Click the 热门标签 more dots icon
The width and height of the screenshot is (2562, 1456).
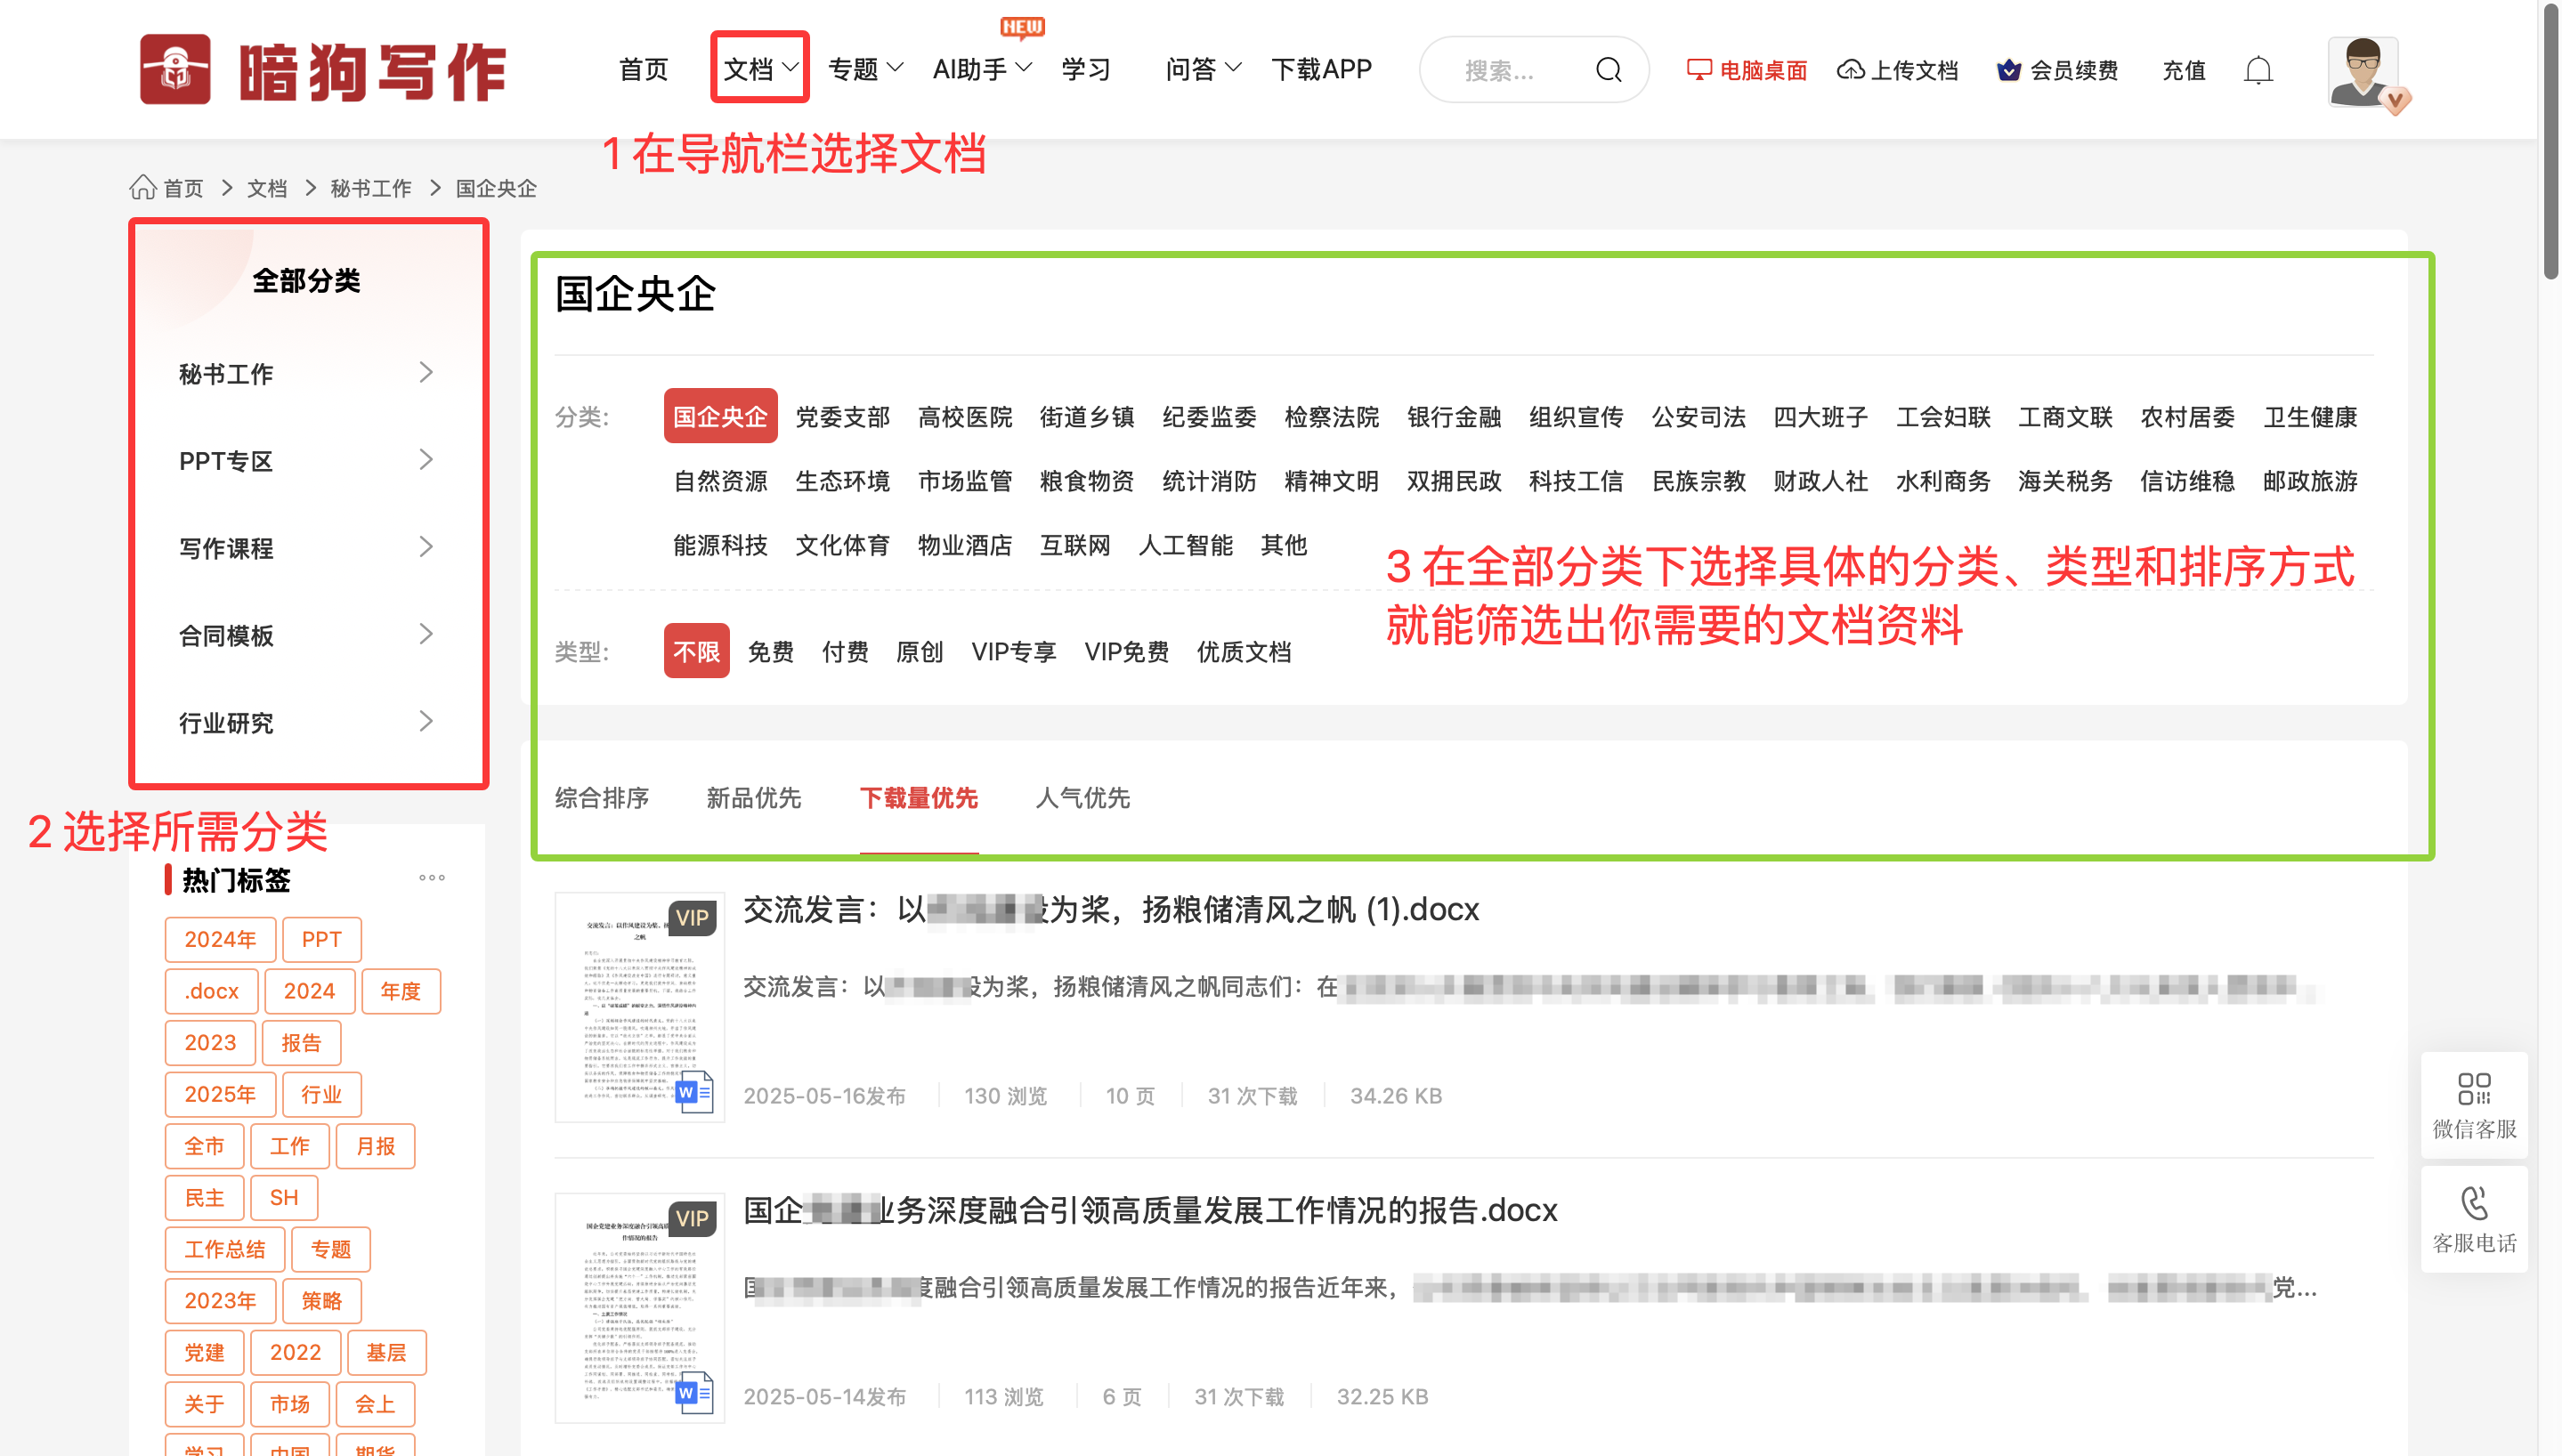(x=432, y=878)
